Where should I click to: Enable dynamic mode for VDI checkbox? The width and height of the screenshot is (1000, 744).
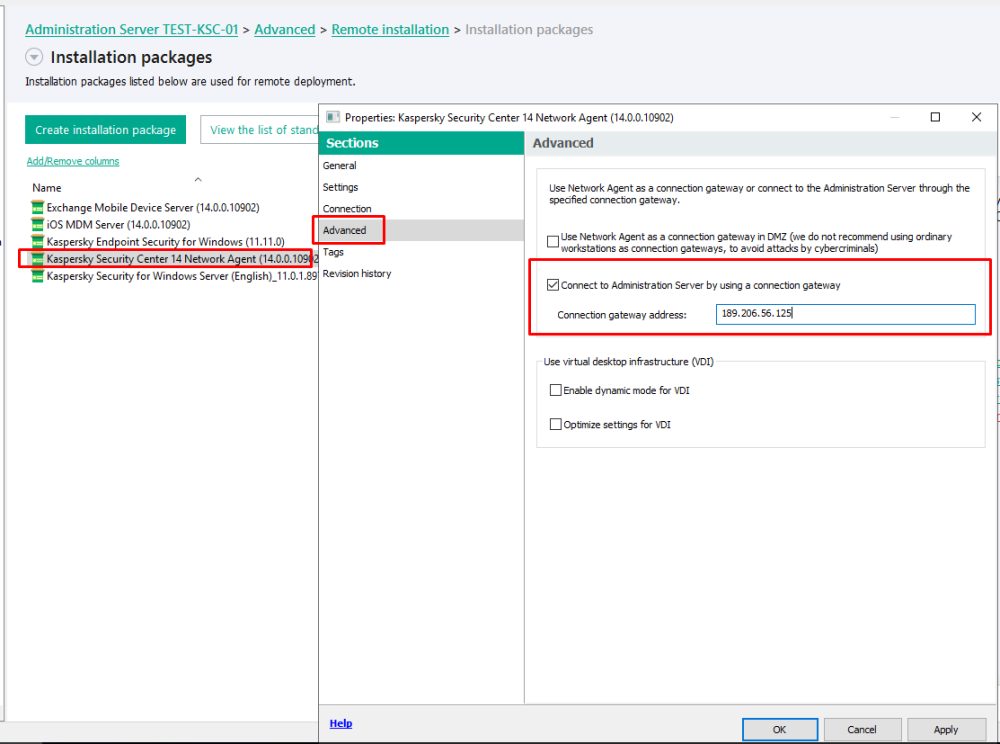555,390
